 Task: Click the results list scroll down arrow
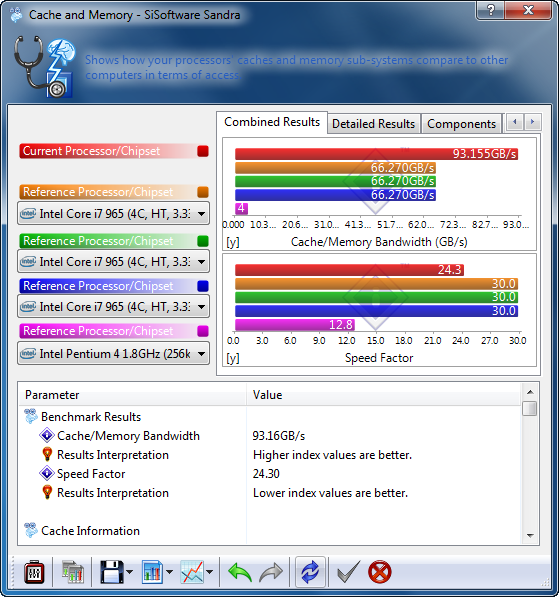[530, 536]
